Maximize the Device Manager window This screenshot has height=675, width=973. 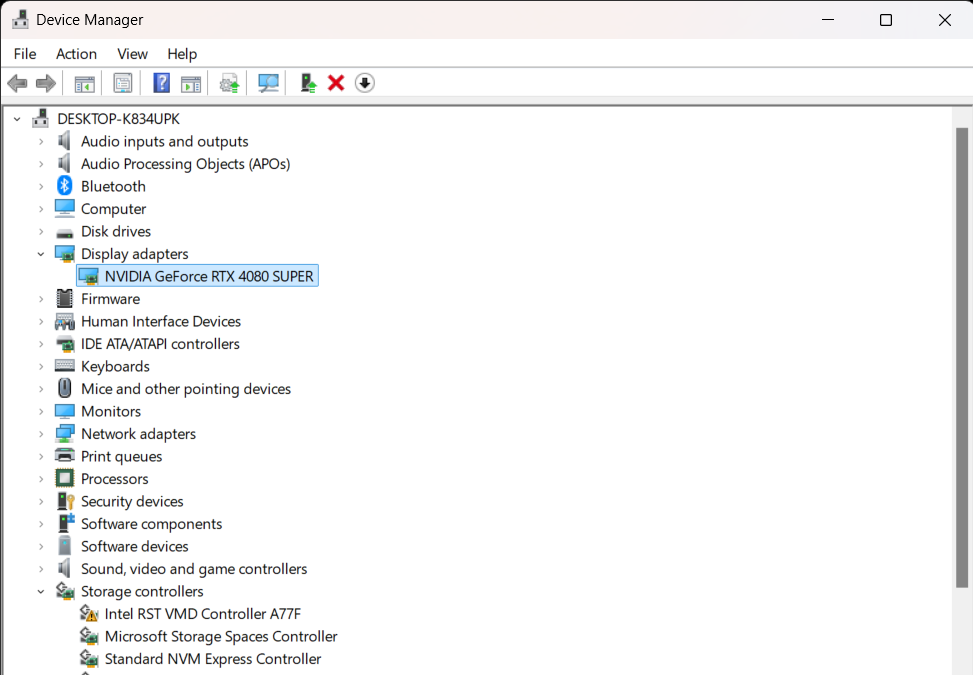[x=886, y=20]
